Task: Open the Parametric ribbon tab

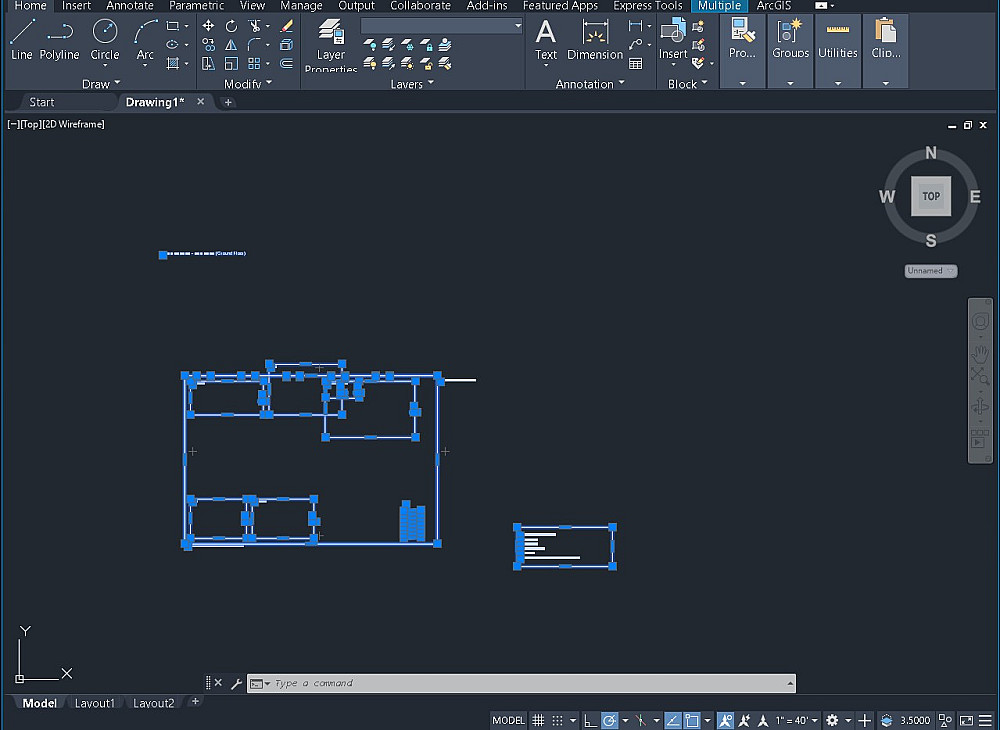Action: click(x=196, y=6)
